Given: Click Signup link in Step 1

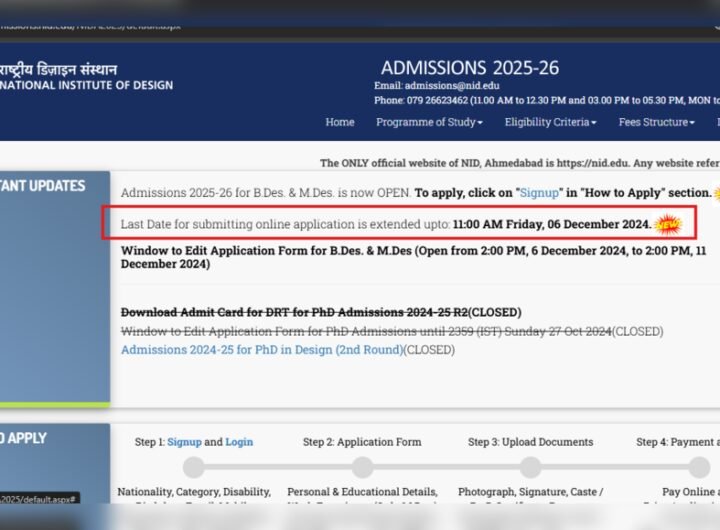Looking at the screenshot, I should (184, 442).
